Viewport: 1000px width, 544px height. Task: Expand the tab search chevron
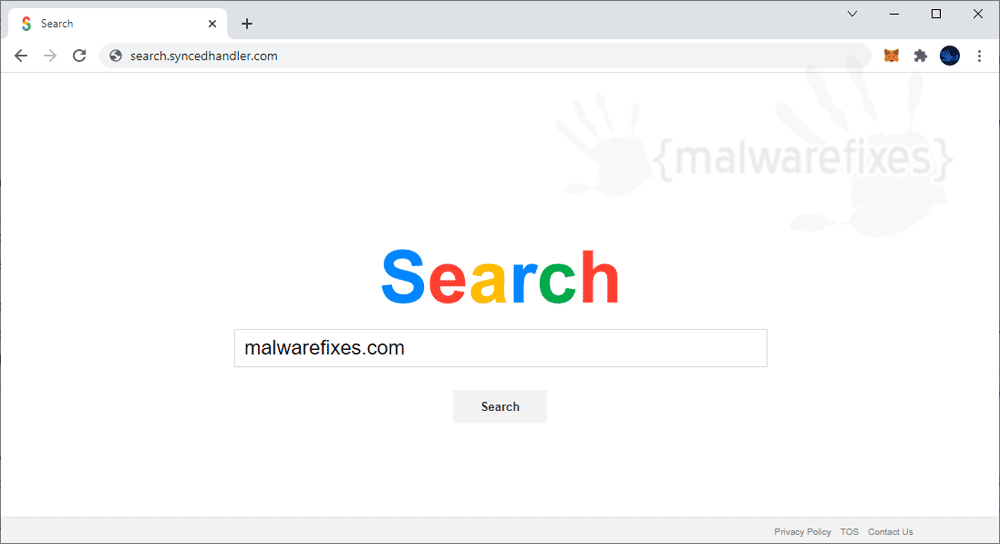coord(852,14)
